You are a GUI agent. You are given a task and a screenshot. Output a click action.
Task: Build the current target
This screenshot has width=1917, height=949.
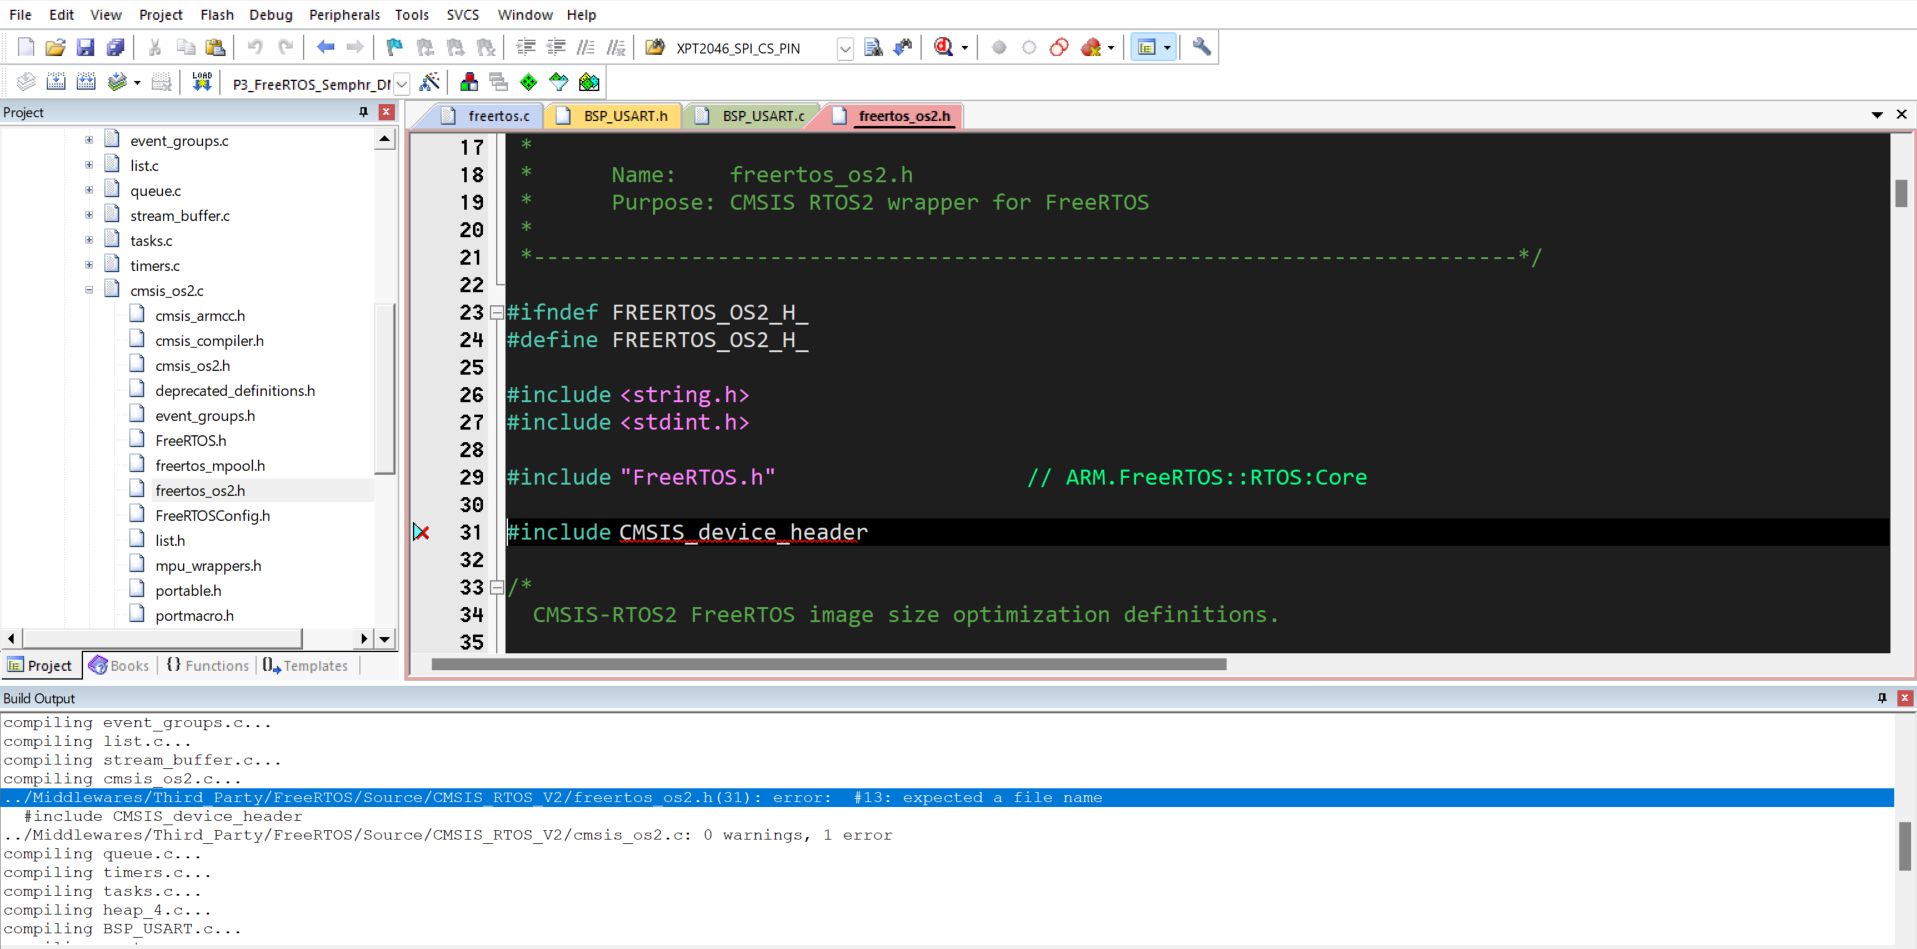click(56, 82)
